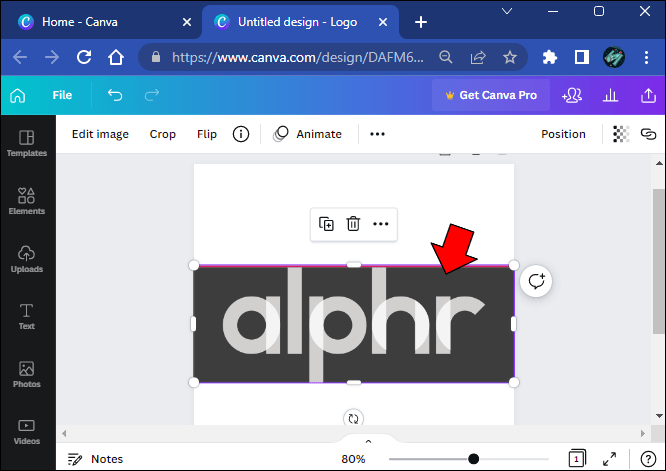Click the 80% zoom level value
Screen dimensions: 666x471
tap(353, 459)
